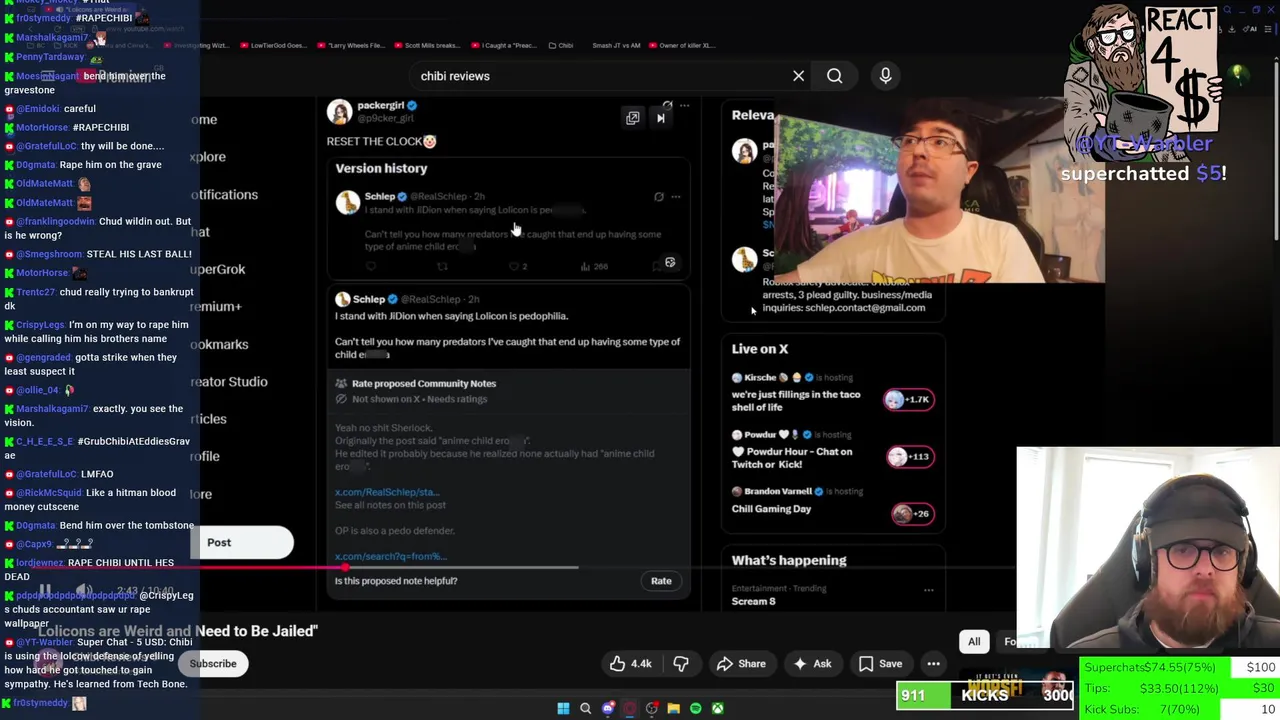
Task: Open Bookmarks in the X sidebar
Action: pyautogui.click(x=220, y=345)
